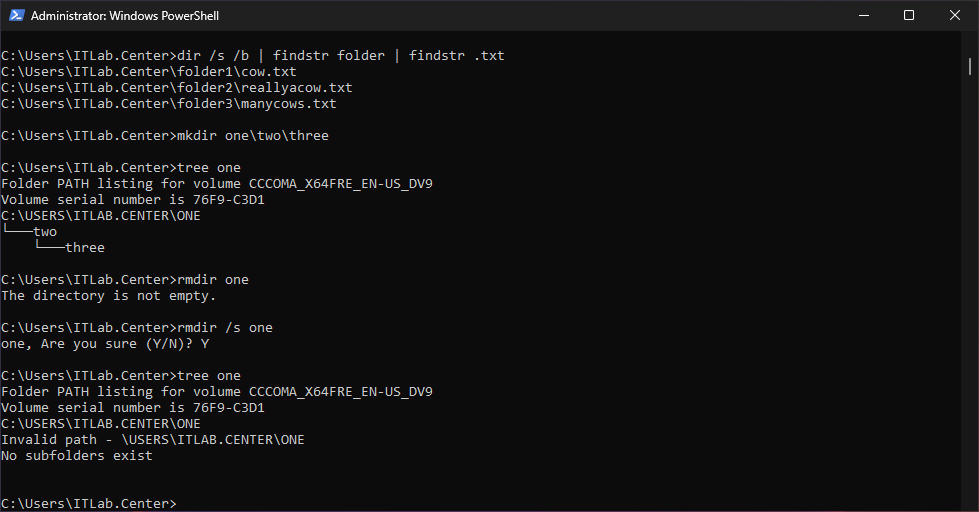Click the empty scrollbar track below the thumb
The image size is (979, 512).
point(970,300)
